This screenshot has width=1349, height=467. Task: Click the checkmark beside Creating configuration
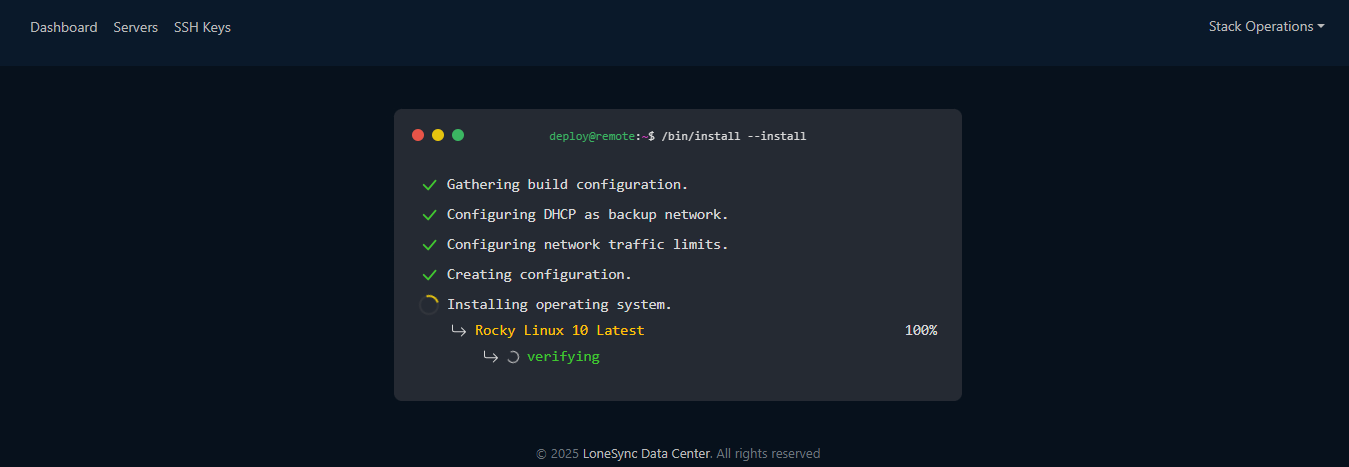(430, 275)
